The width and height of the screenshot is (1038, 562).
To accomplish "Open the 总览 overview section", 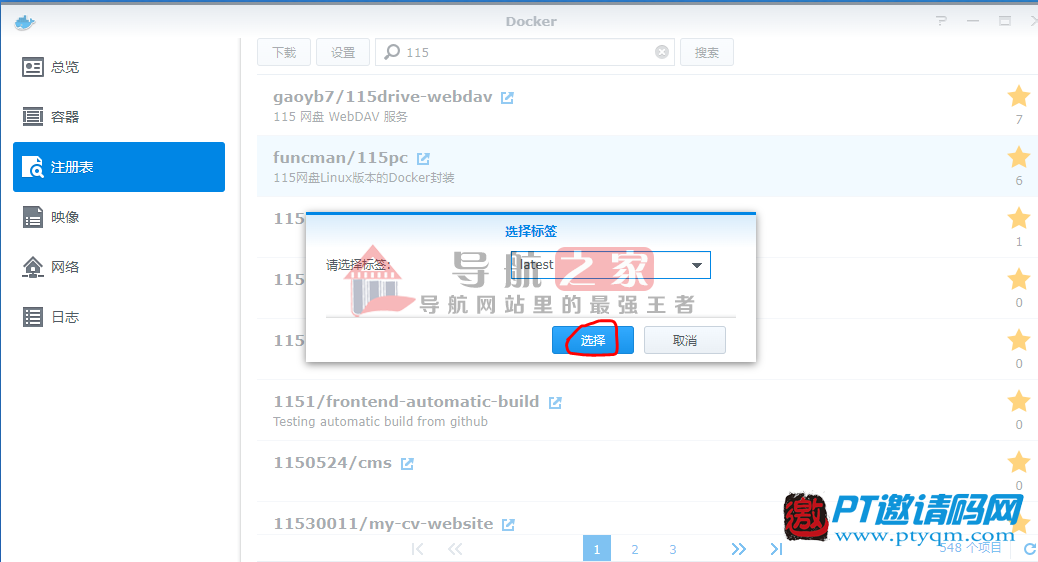I will 119,67.
